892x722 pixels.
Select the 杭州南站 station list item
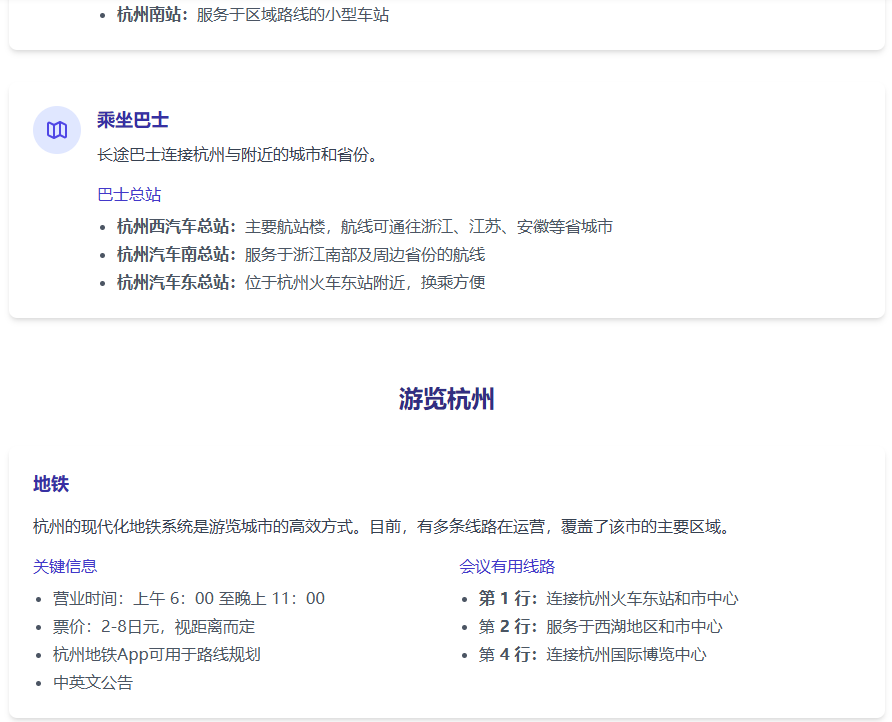(x=253, y=15)
